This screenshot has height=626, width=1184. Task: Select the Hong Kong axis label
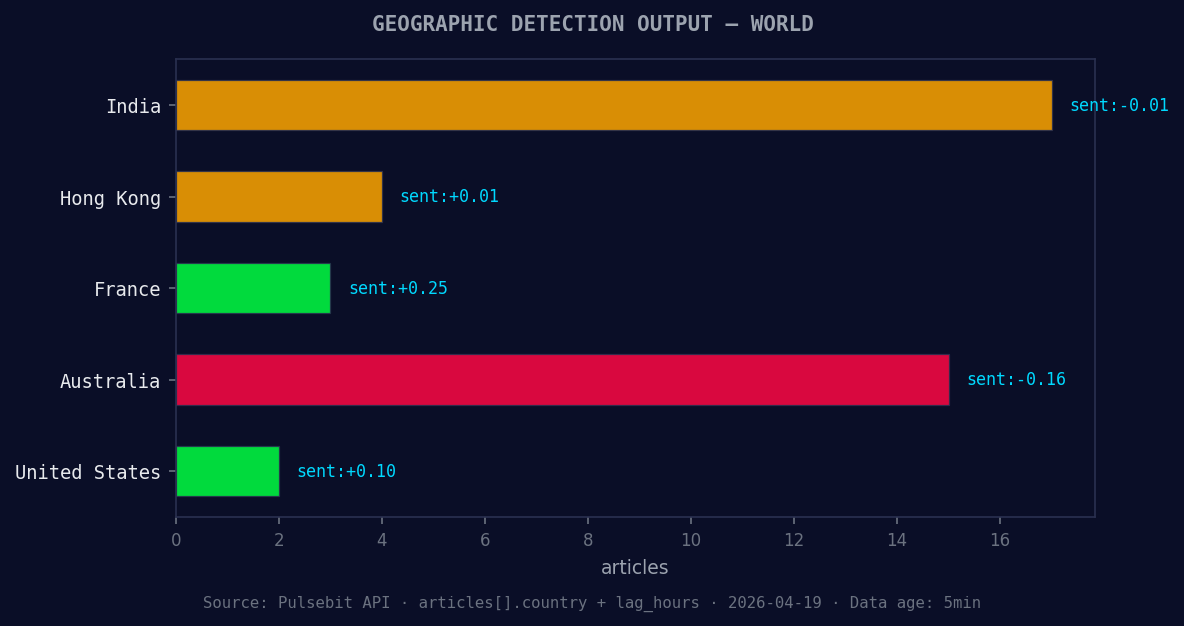coord(110,198)
